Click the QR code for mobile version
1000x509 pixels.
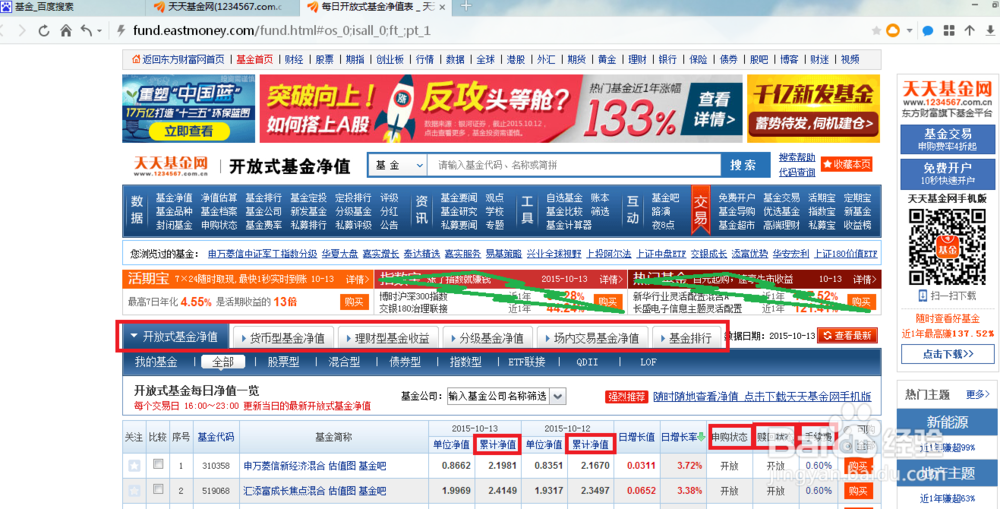946,247
